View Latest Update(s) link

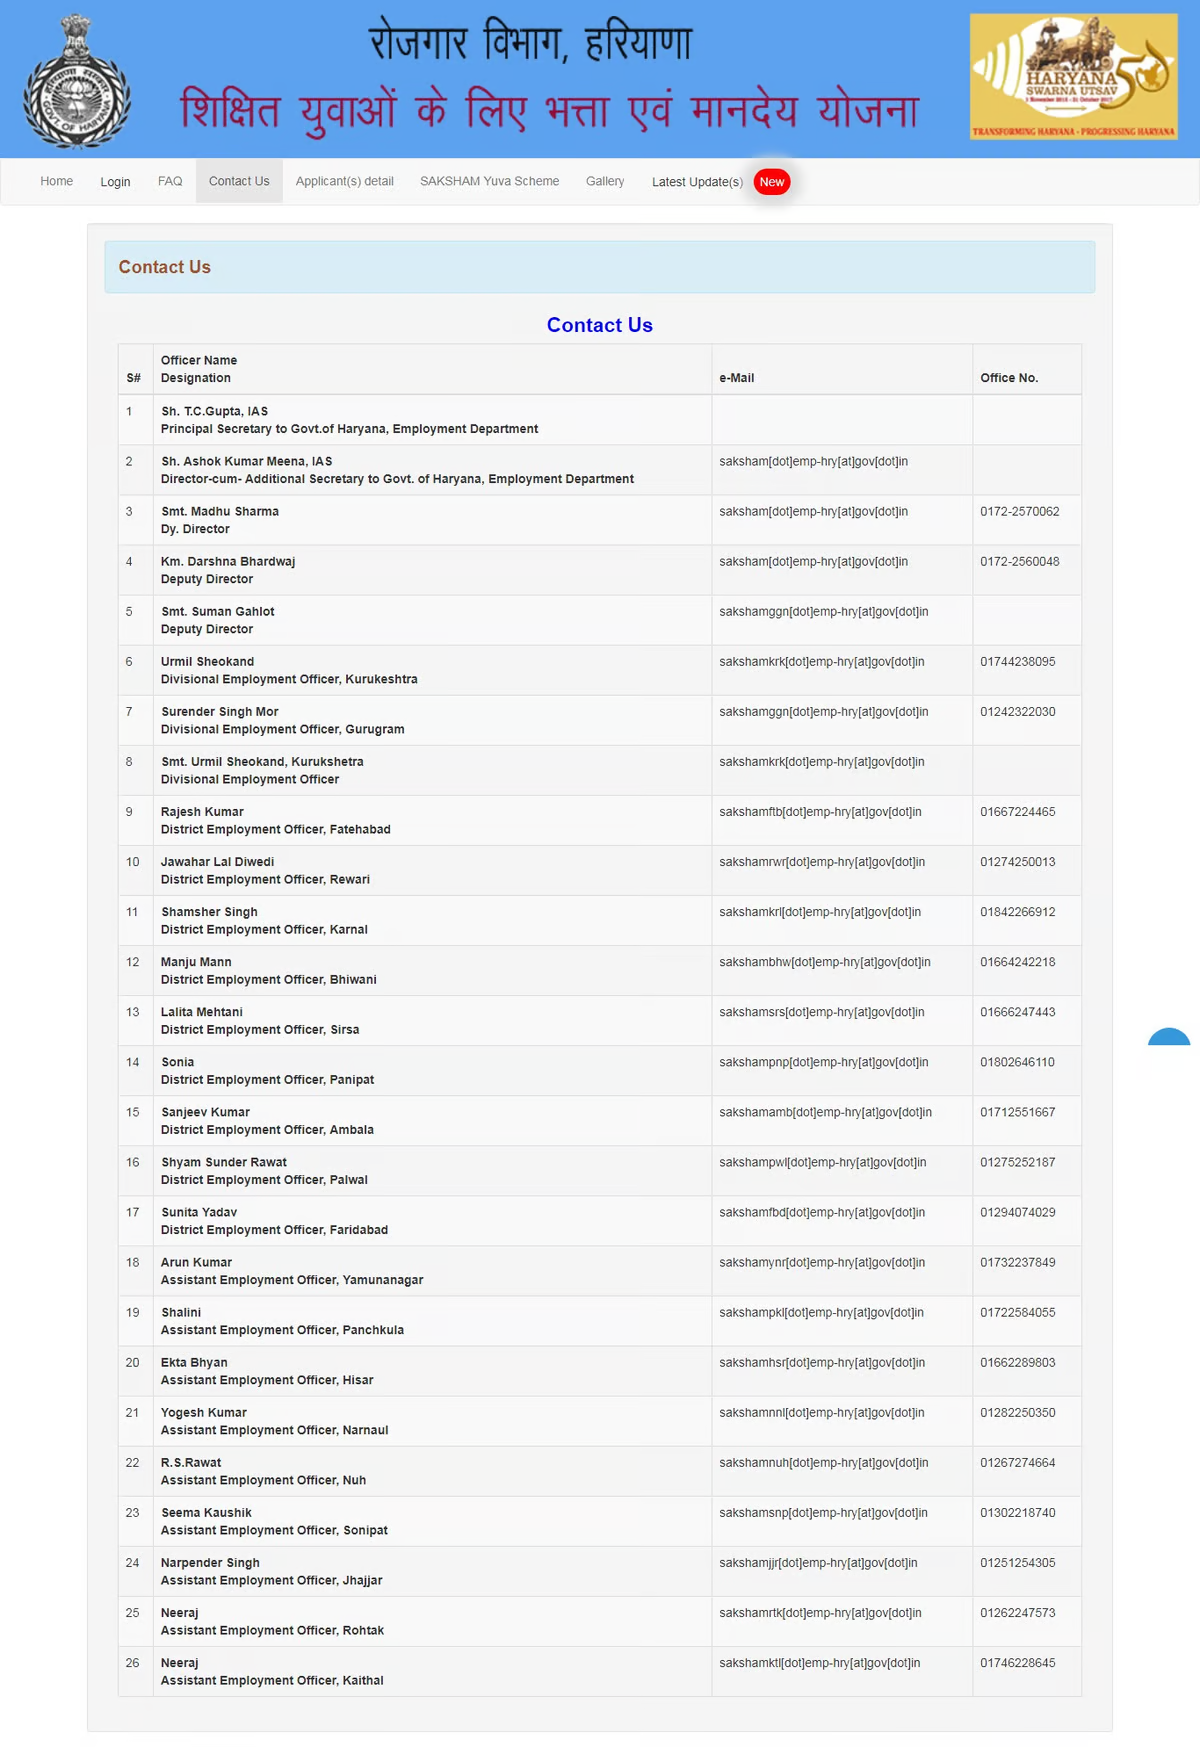tap(697, 182)
